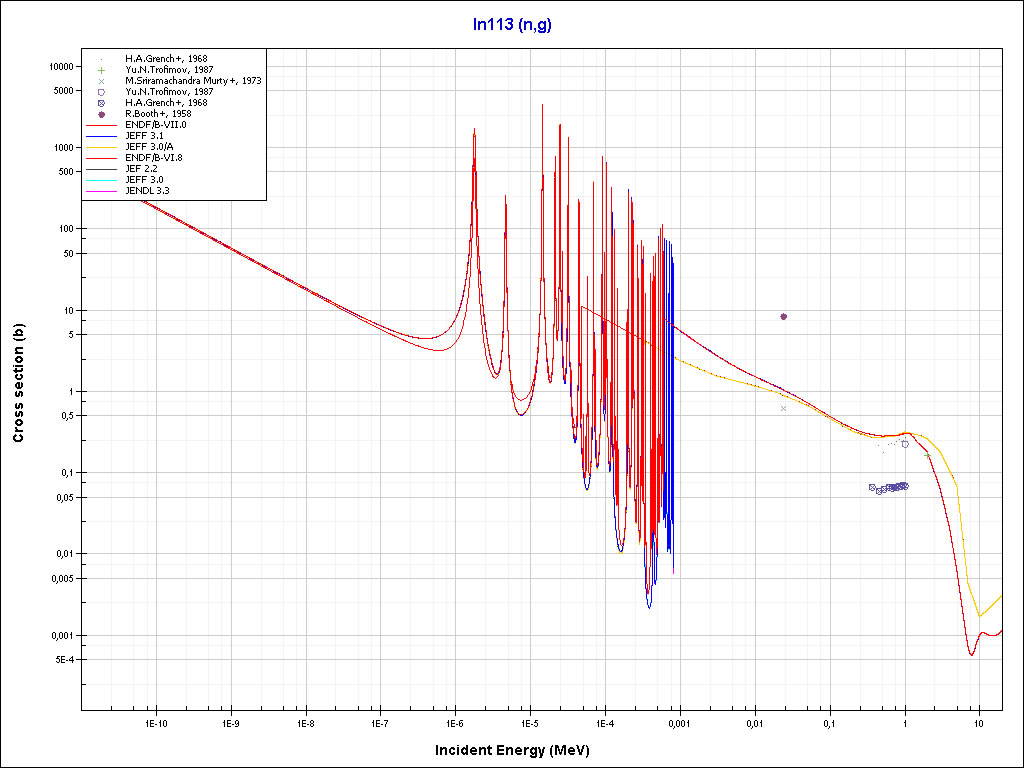Select the ENDF/B-VII.0 legend entry
The width and height of the screenshot is (1024, 768).
pos(155,125)
